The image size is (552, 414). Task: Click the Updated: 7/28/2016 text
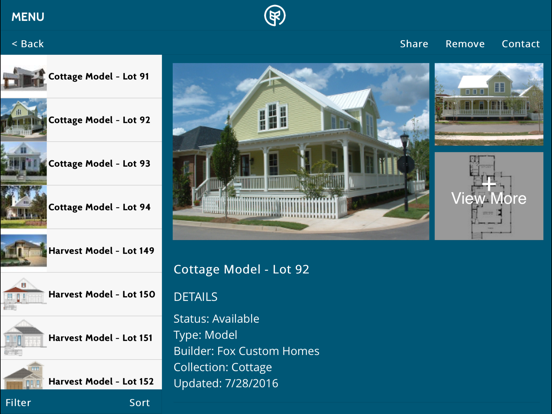click(x=226, y=383)
